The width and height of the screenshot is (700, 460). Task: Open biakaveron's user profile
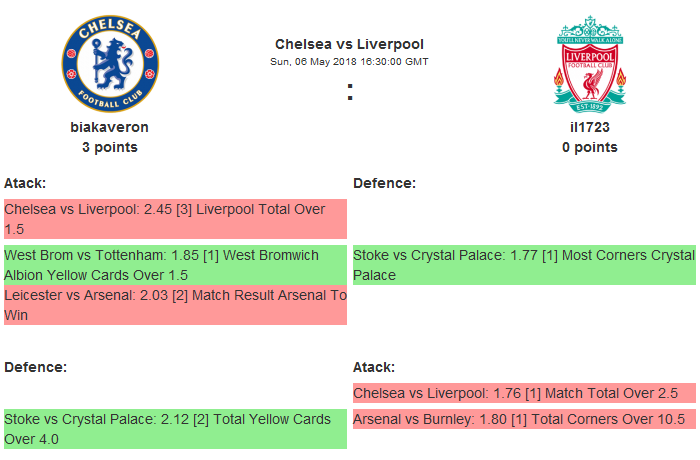coord(110,127)
